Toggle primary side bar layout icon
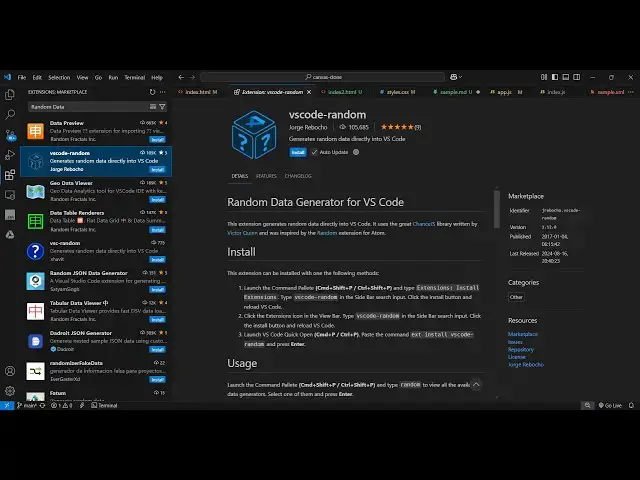 tap(555, 77)
